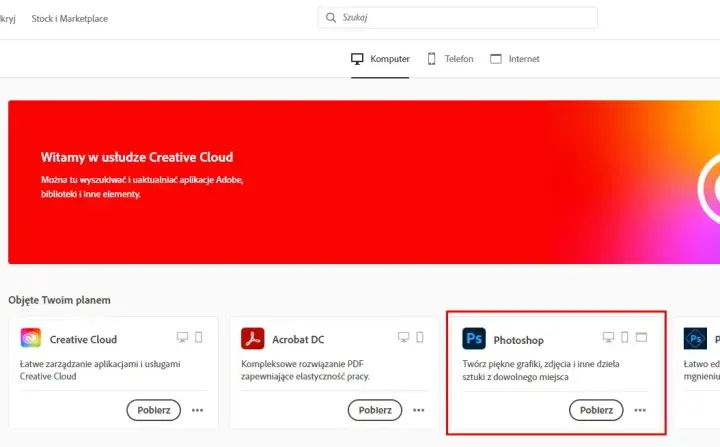Switch to the Telefon tab

pyautogui.click(x=450, y=59)
